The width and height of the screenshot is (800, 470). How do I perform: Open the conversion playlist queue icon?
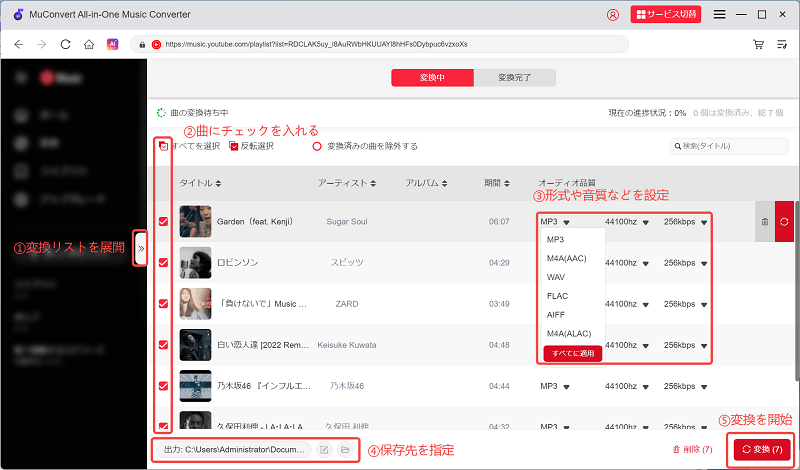point(782,44)
